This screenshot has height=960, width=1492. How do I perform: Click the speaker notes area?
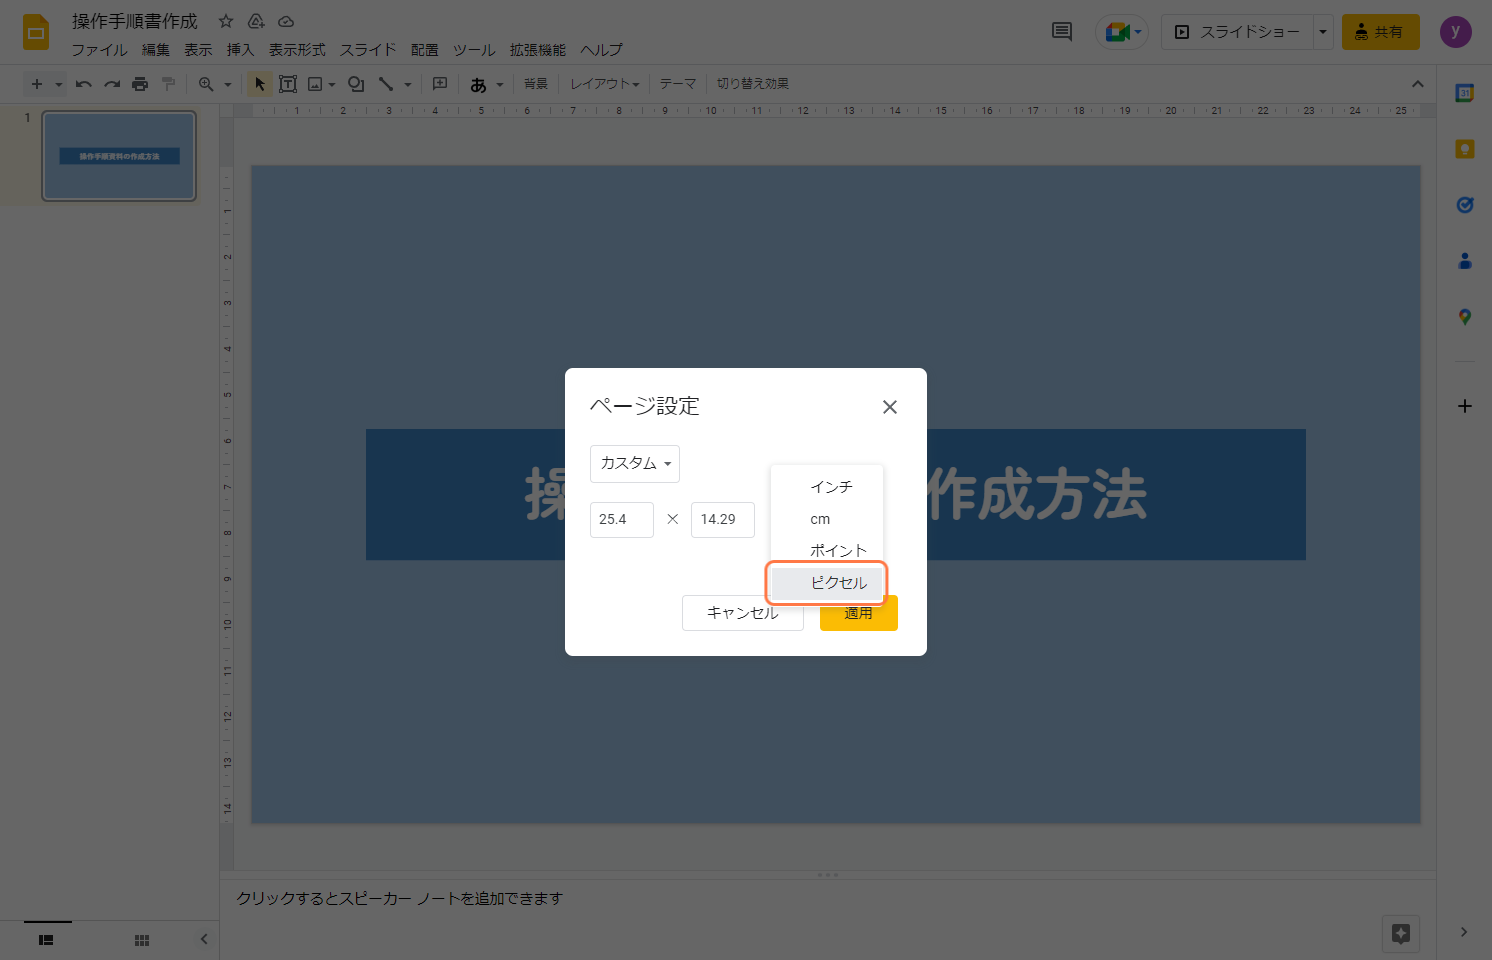pos(828,899)
